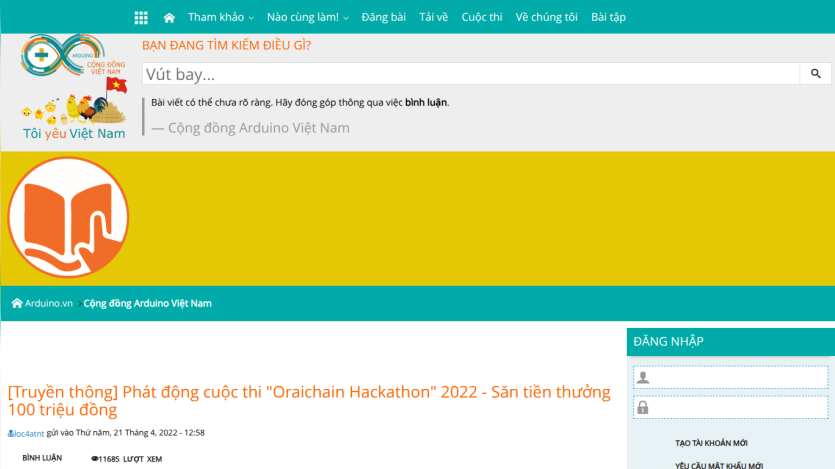835x469 pixels.
Task: Open the Bài tập menu item
Action: tap(608, 17)
